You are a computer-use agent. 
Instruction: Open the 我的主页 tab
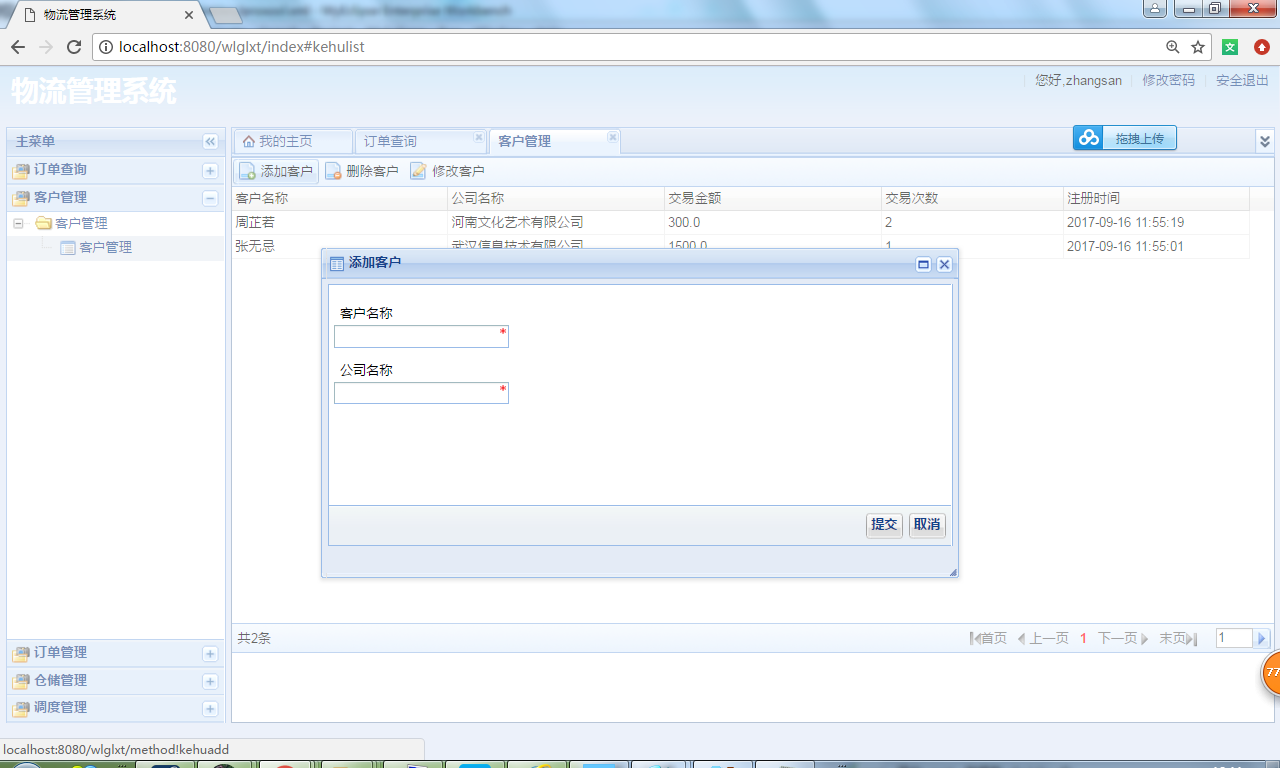point(290,140)
